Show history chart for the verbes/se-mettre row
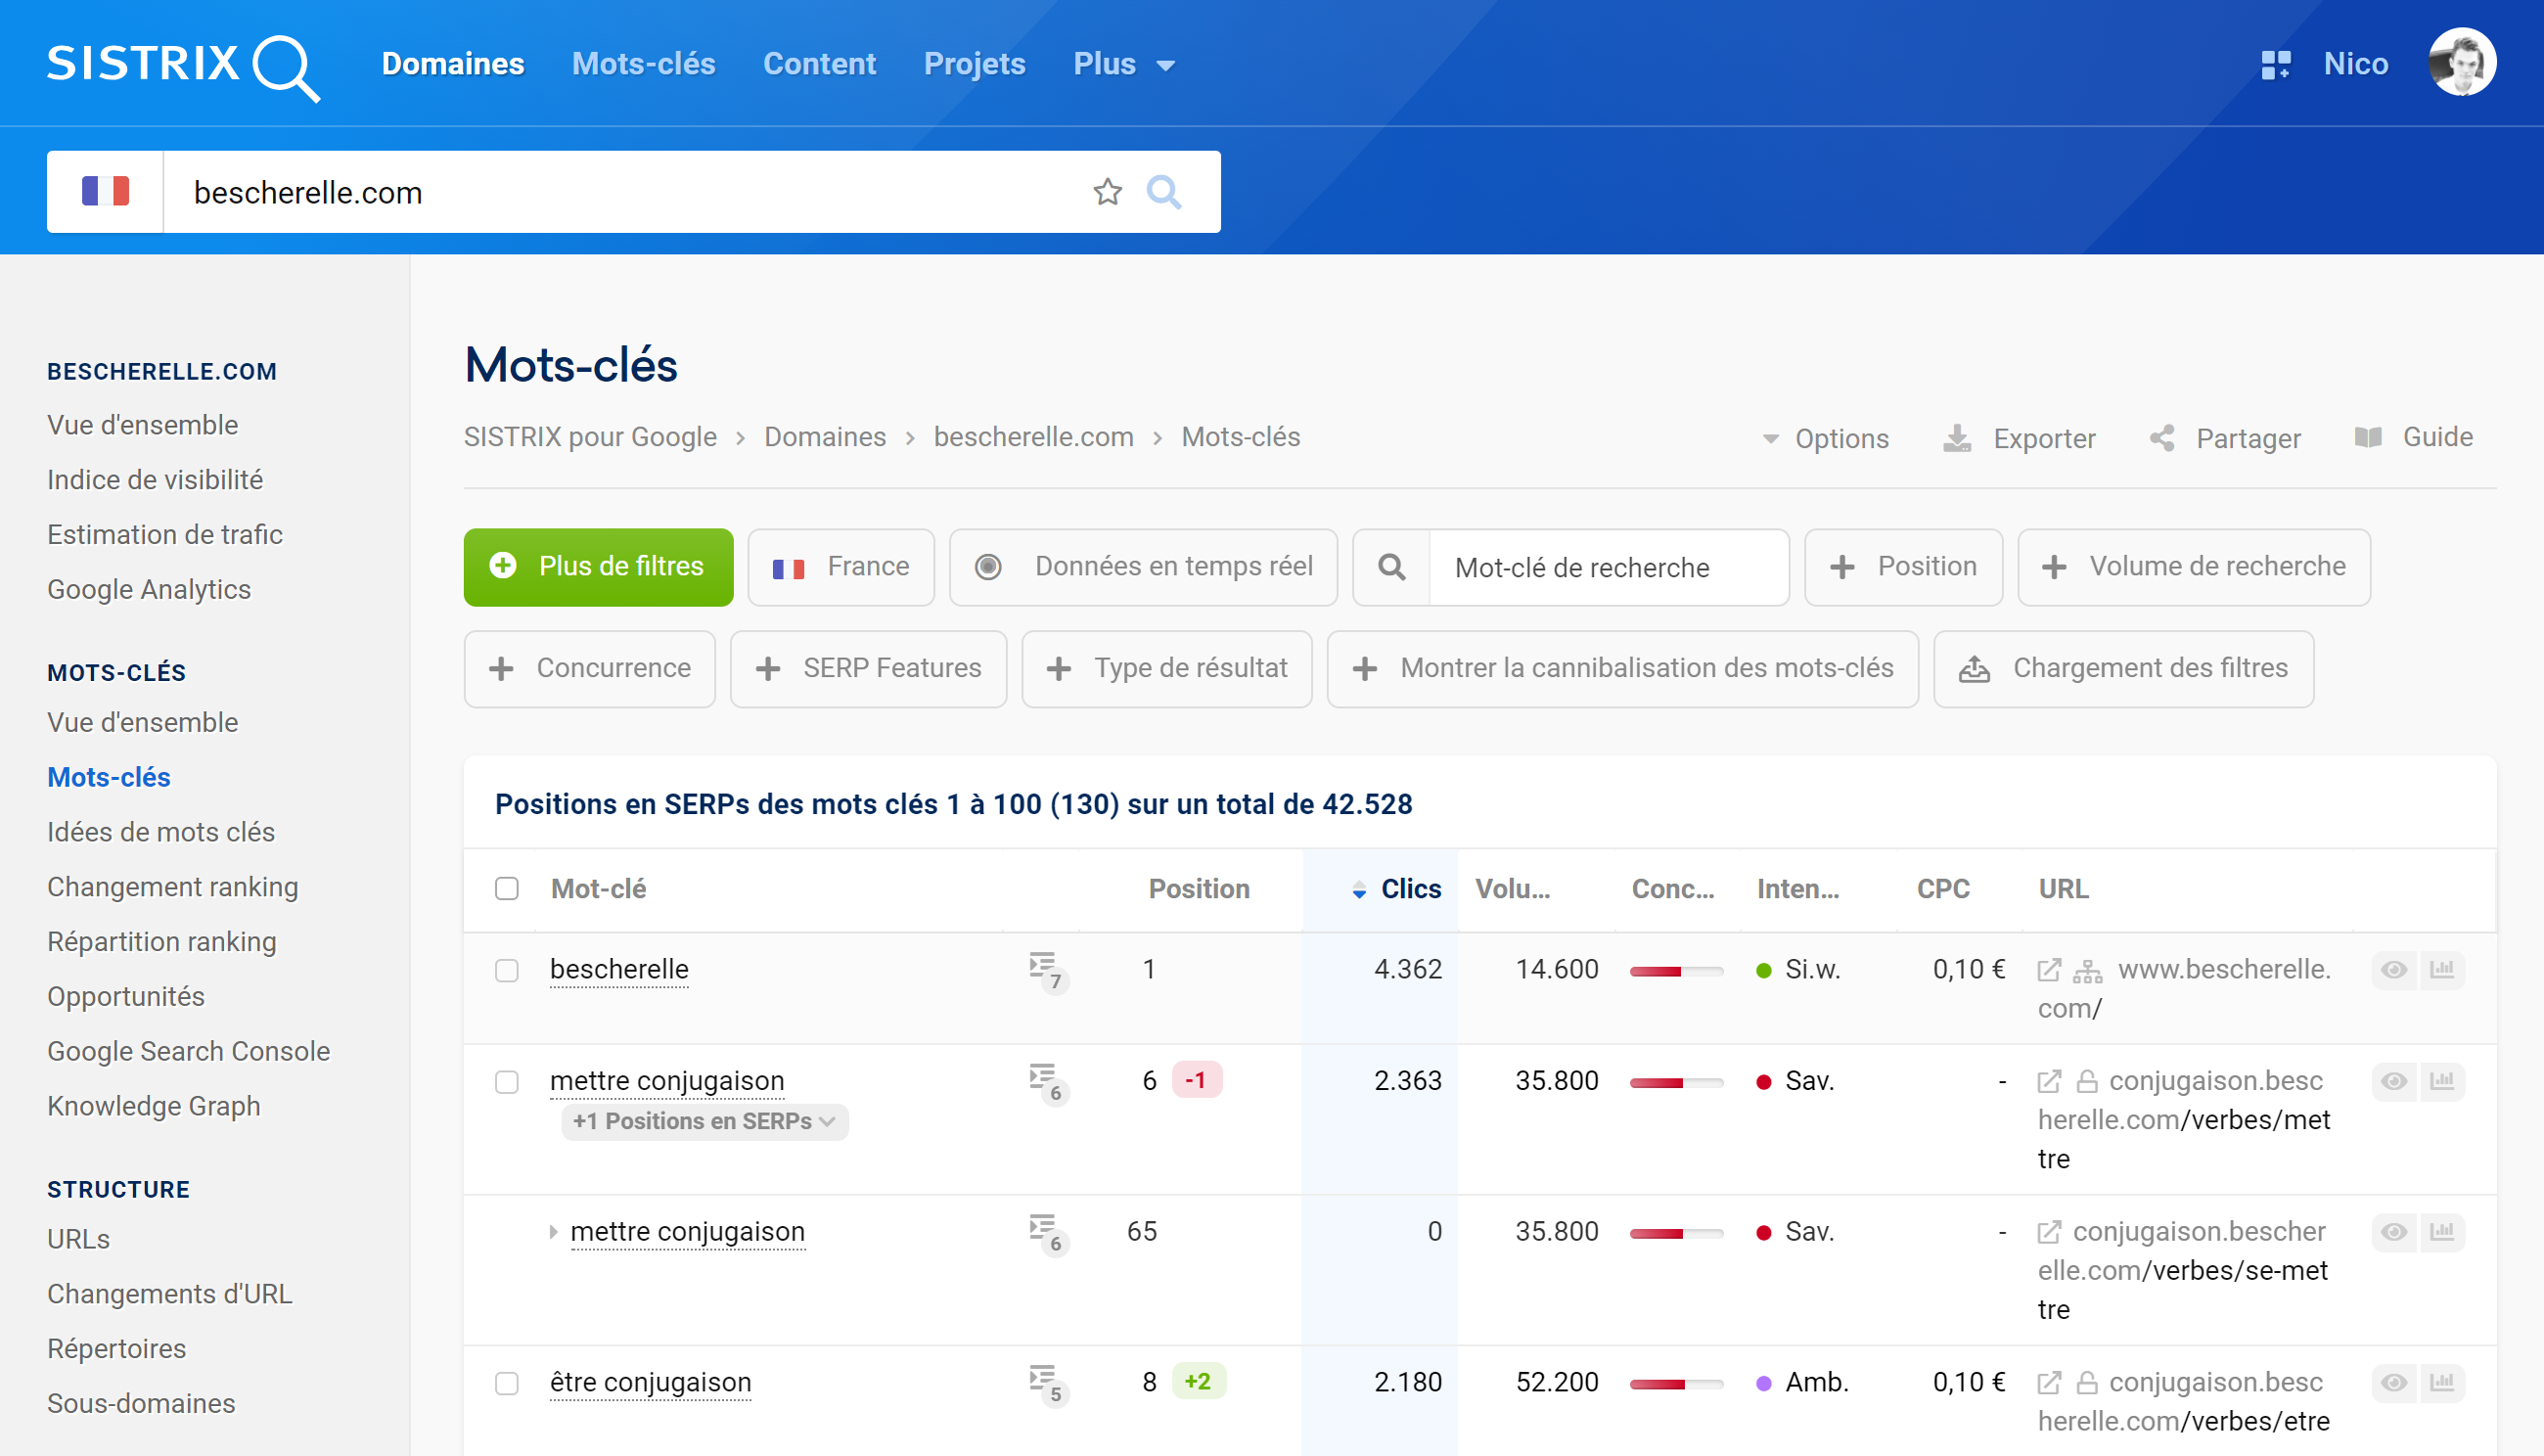Viewport: 2544px width, 1456px height. pyautogui.click(x=2442, y=1232)
